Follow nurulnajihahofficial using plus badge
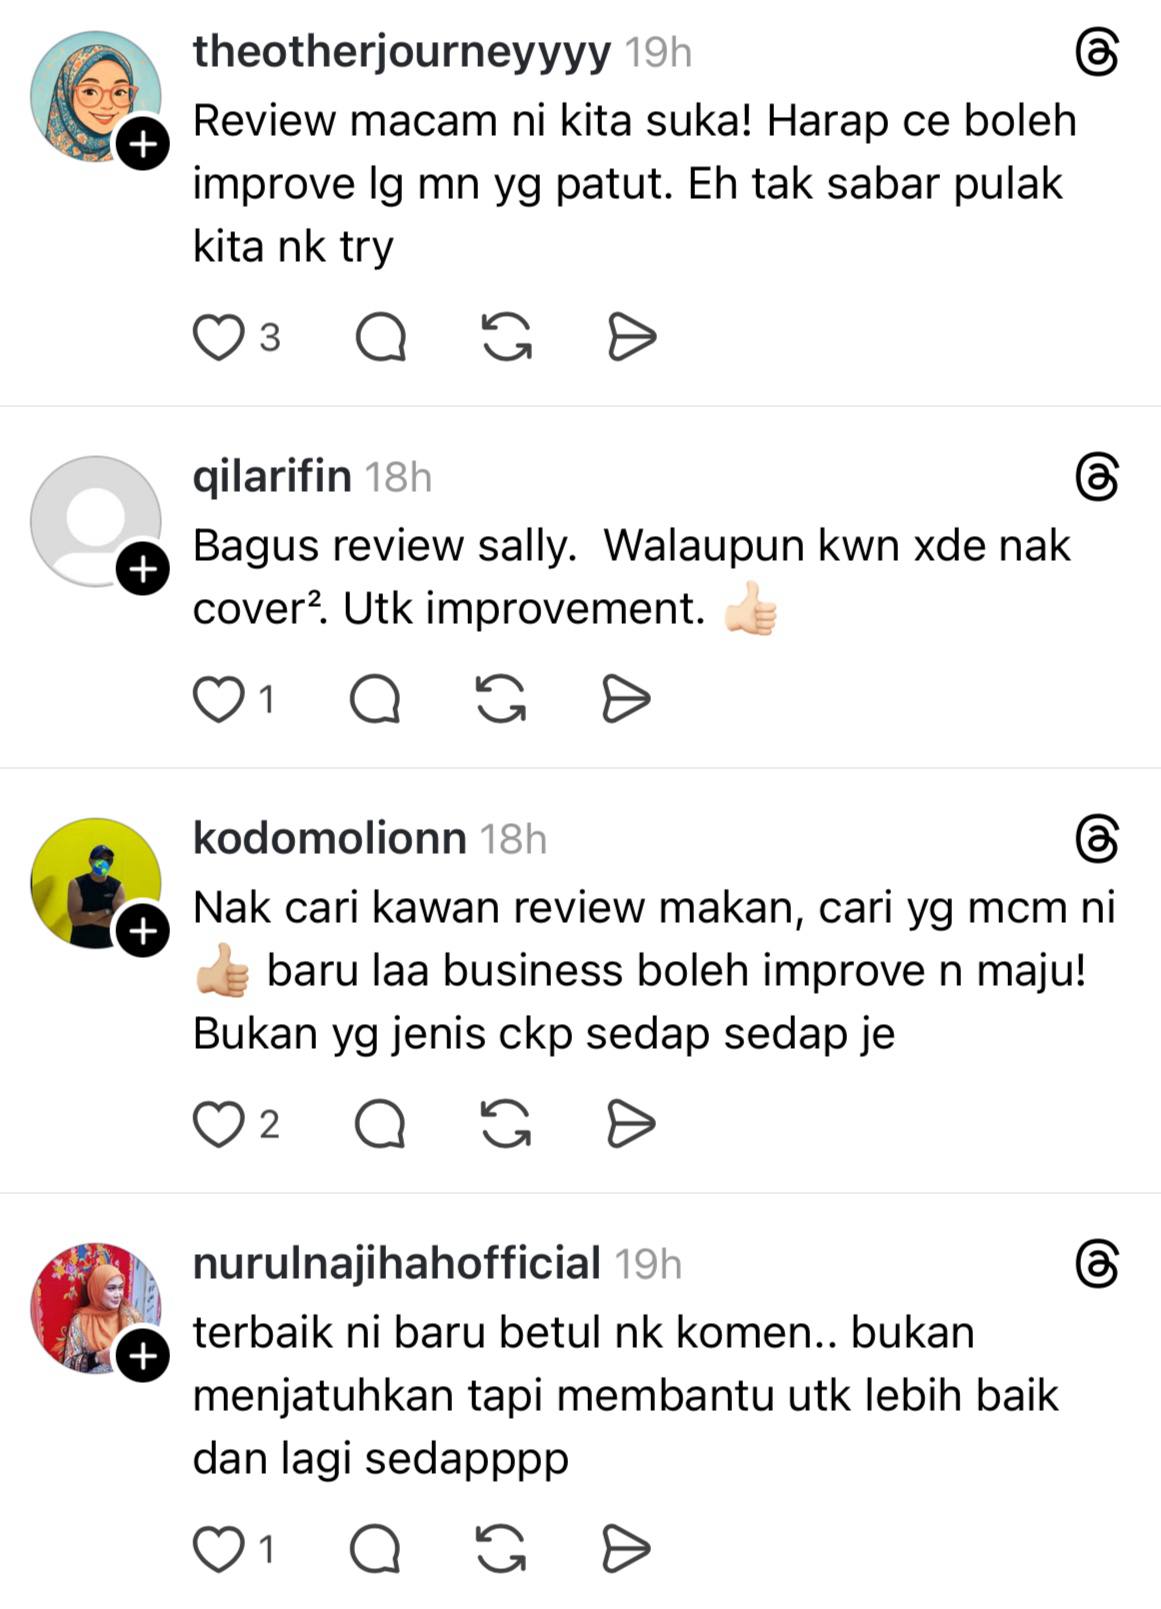This screenshot has height=1609, width=1161. [143, 1356]
